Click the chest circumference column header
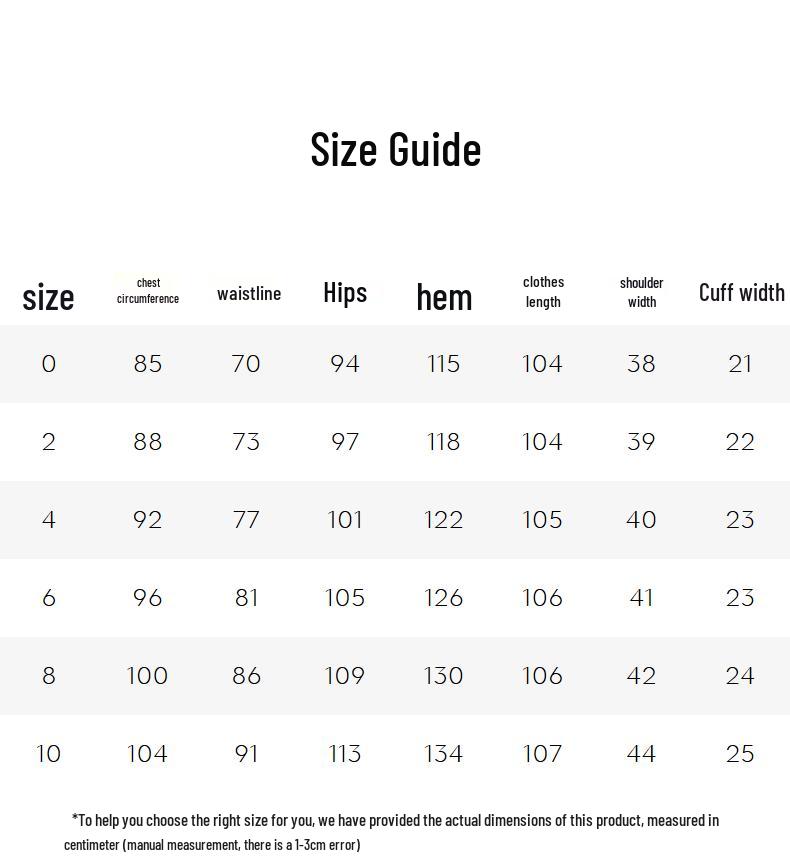The height and width of the screenshot is (856, 790). 148,291
